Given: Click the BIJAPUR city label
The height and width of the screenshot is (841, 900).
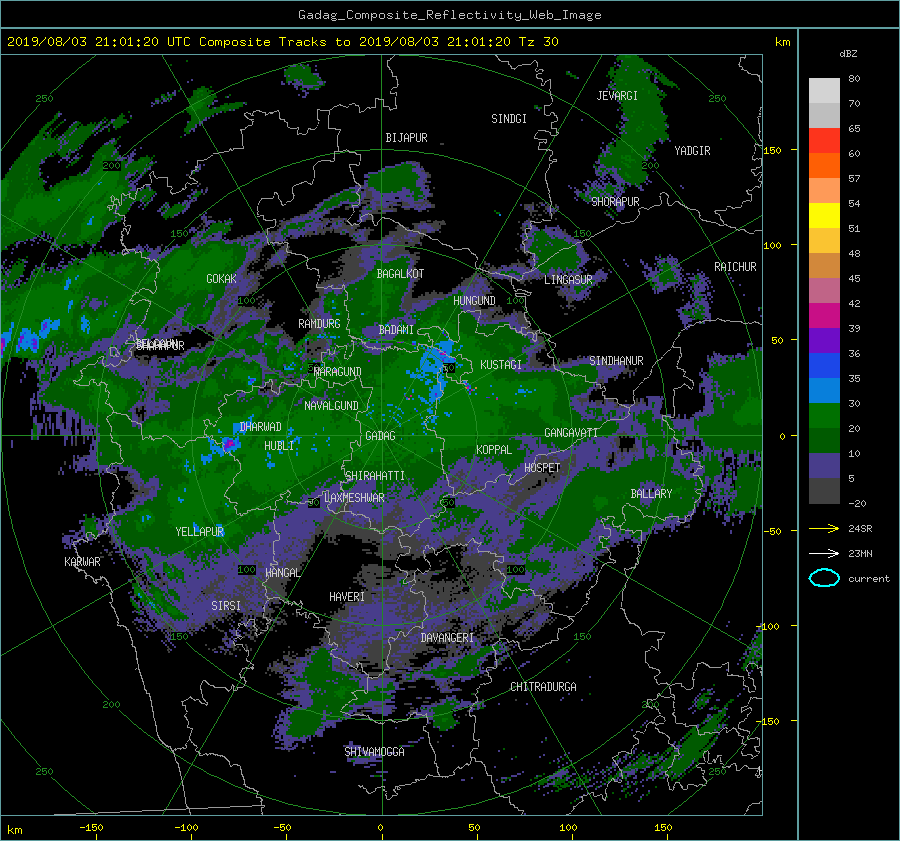Looking at the screenshot, I should point(406,138).
